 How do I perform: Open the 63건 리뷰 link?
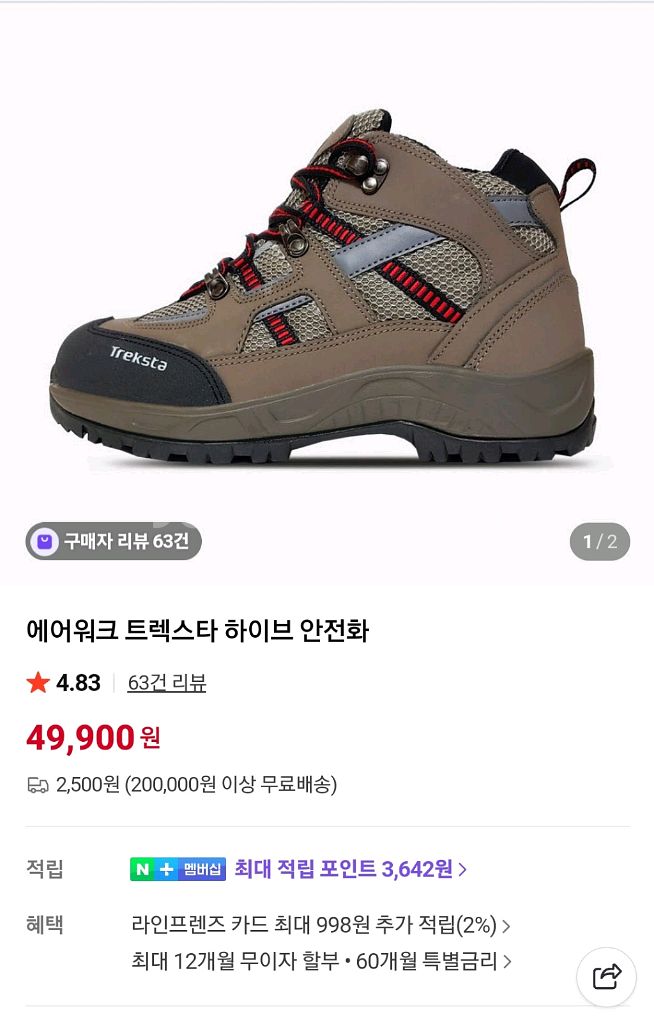167,683
